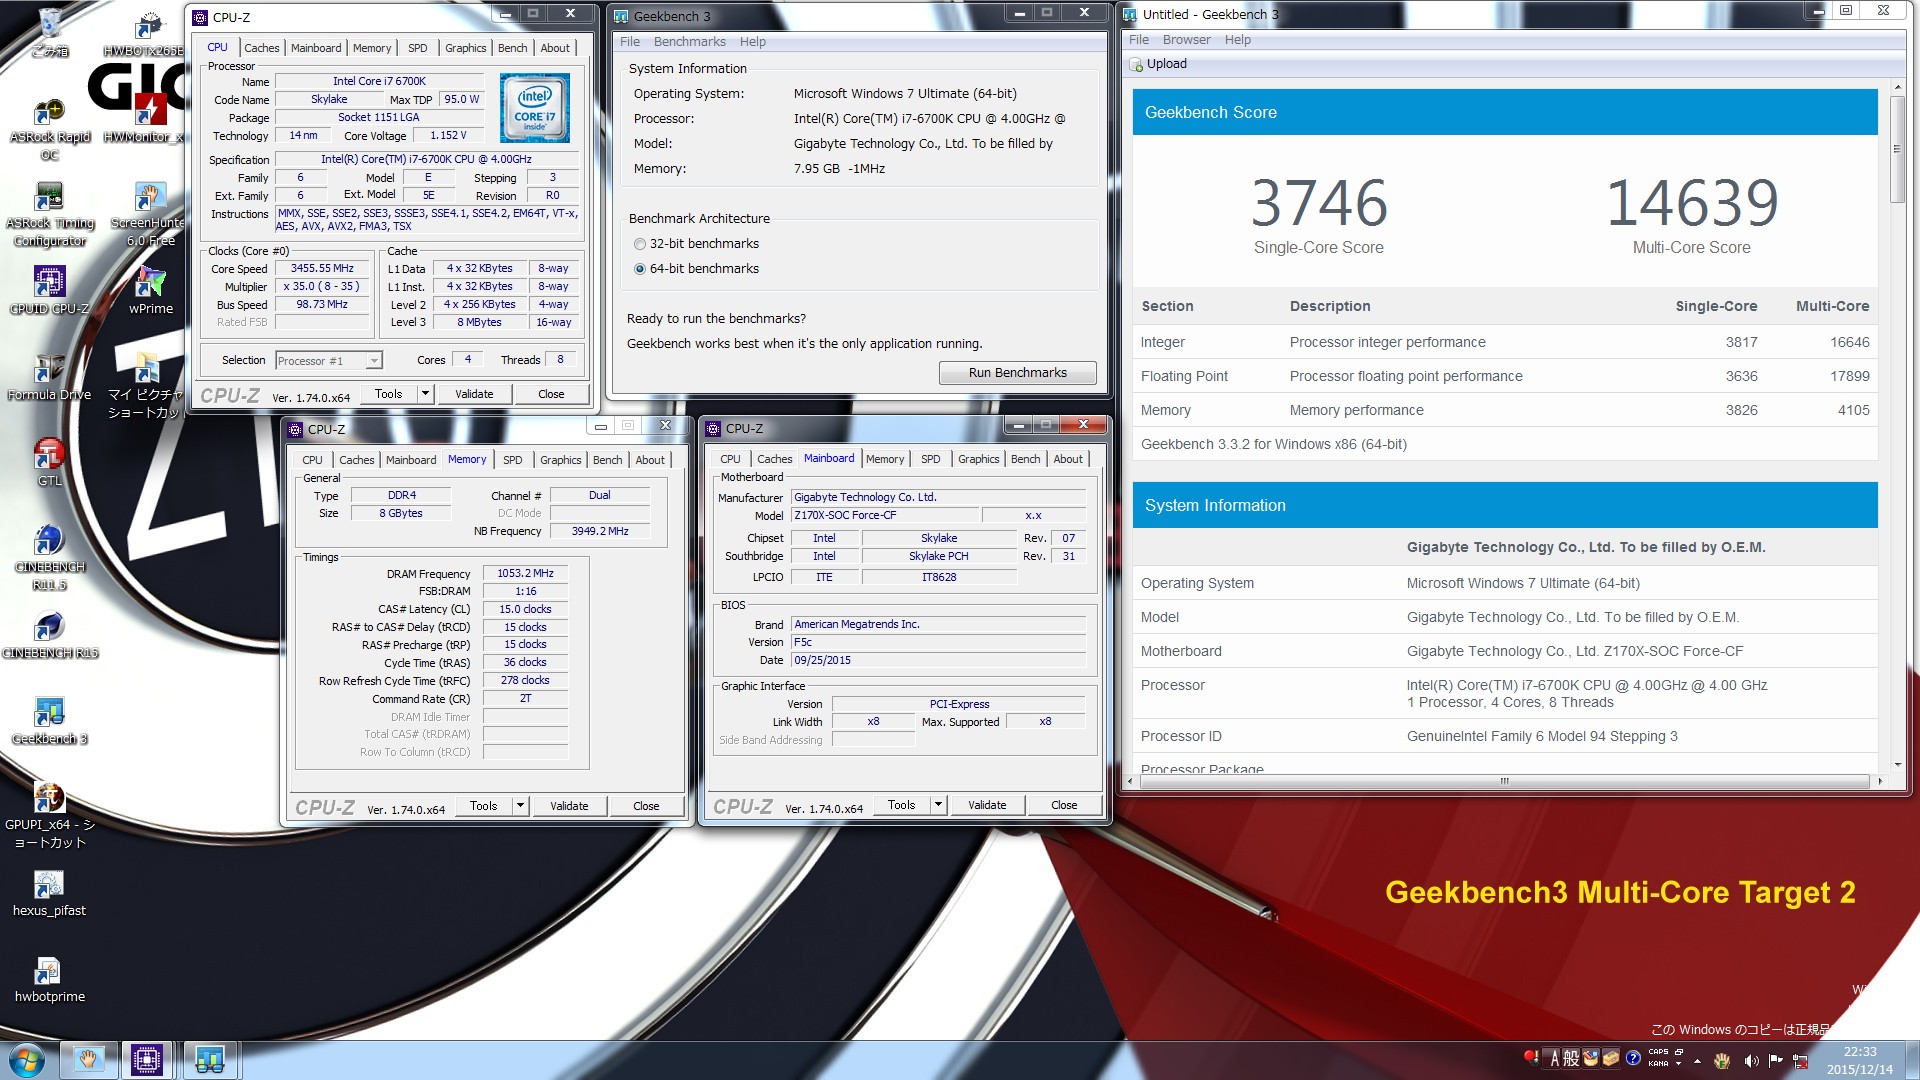The image size is (1920, 1080).
Task: Expand Tools dropdown arrow in top CPU-Z window
Action: 425,394
